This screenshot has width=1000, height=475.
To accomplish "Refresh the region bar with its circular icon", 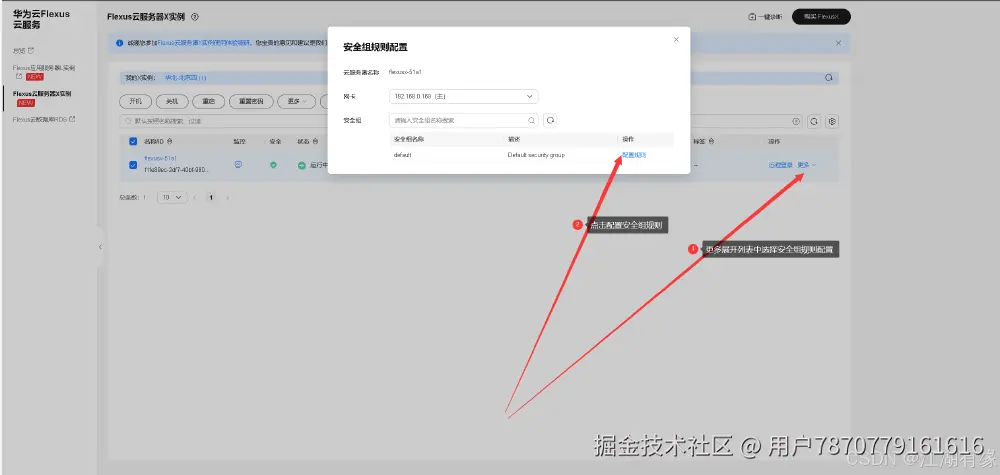I will click(x=828, y=78).
